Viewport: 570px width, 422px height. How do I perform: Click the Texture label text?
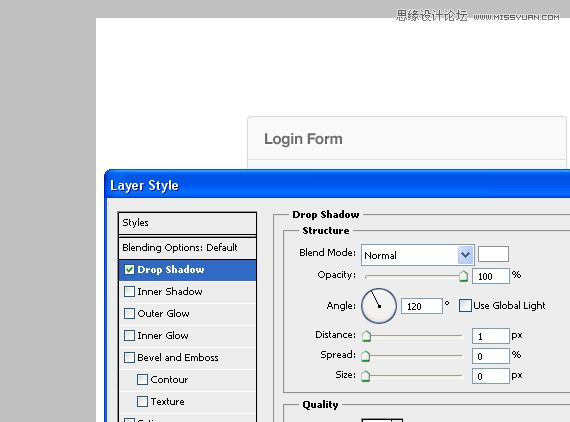tap(168, 402)
